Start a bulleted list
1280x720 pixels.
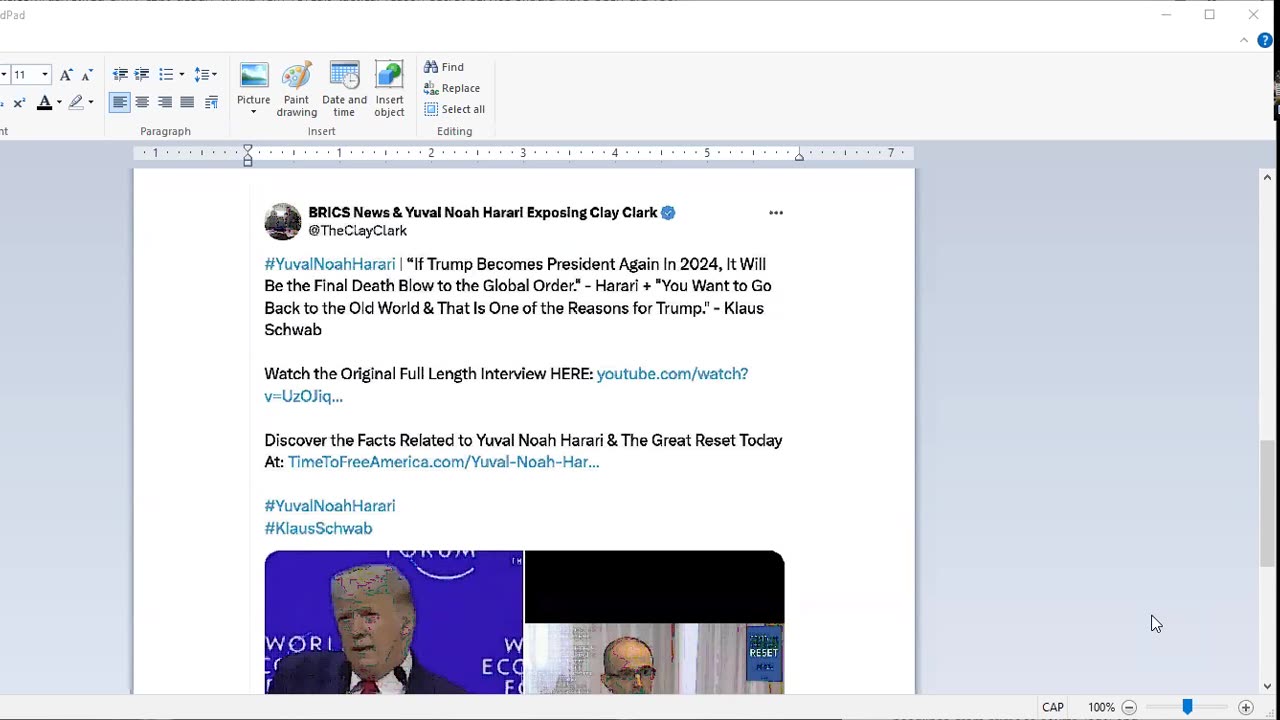tap(166, 75)
